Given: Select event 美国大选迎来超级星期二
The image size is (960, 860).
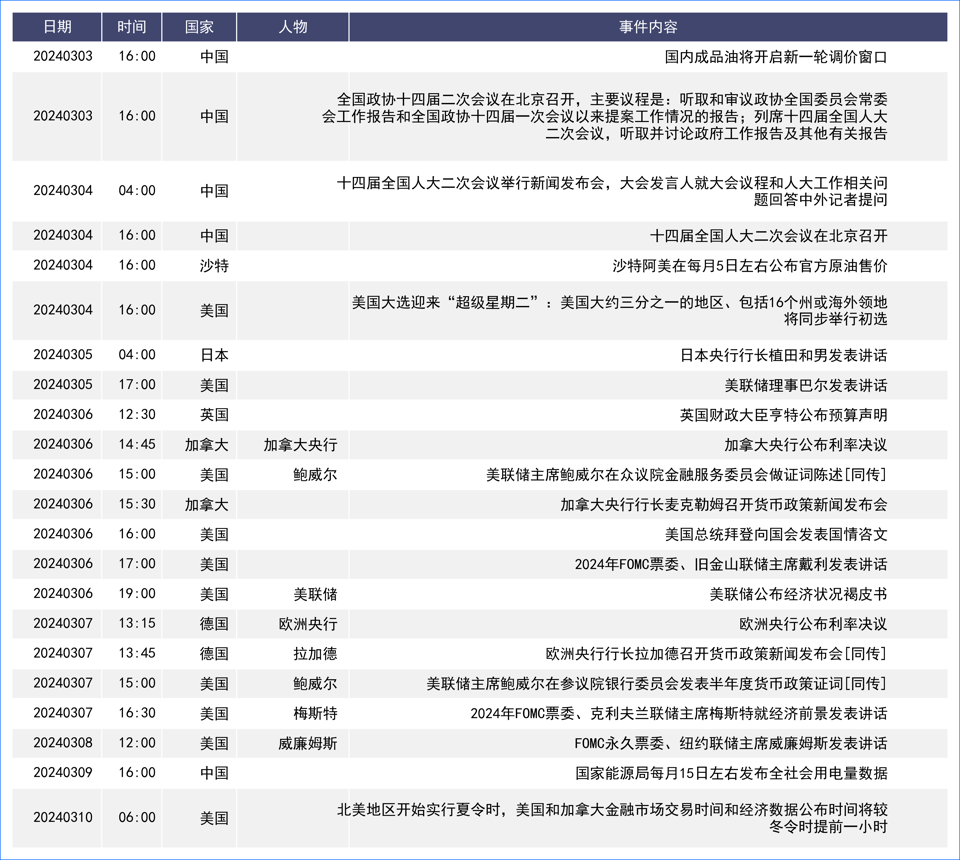Looking at the screenshot, I should click(x=620, y=310).
